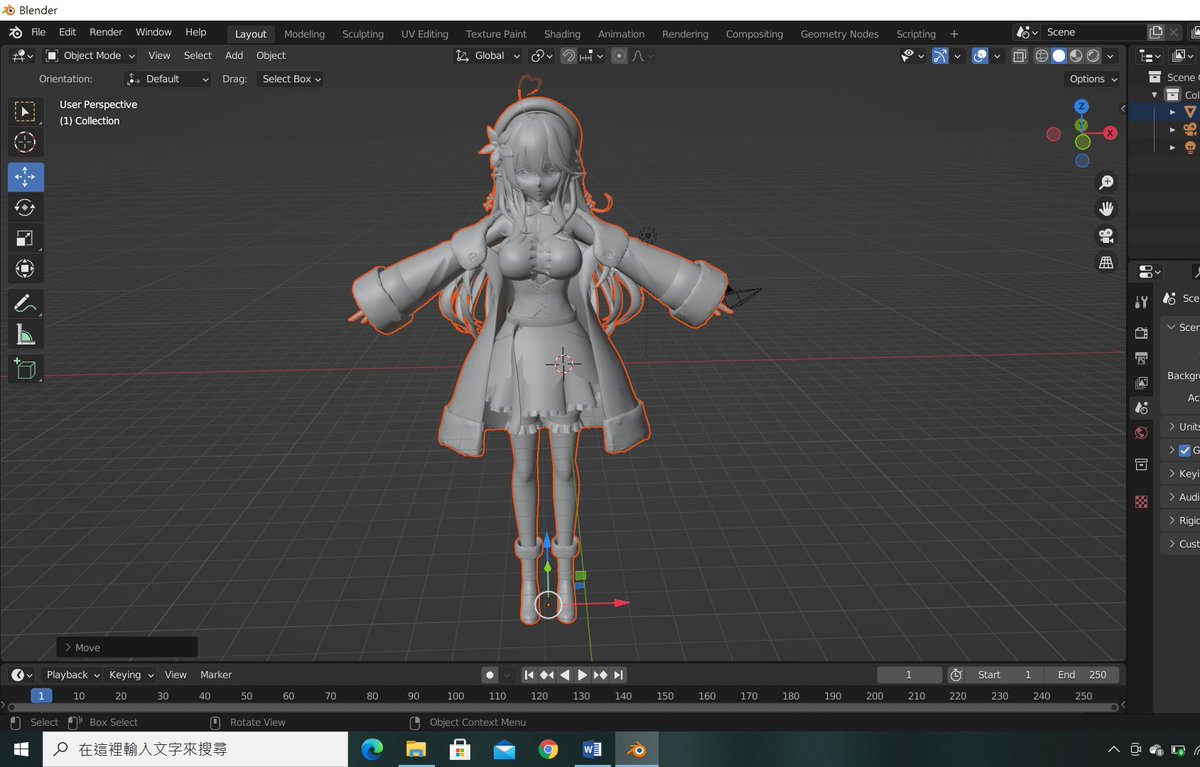Open the Scene properties tab
The width and height of the screenshot is (1200, 767).
[x=1141, y=408]
